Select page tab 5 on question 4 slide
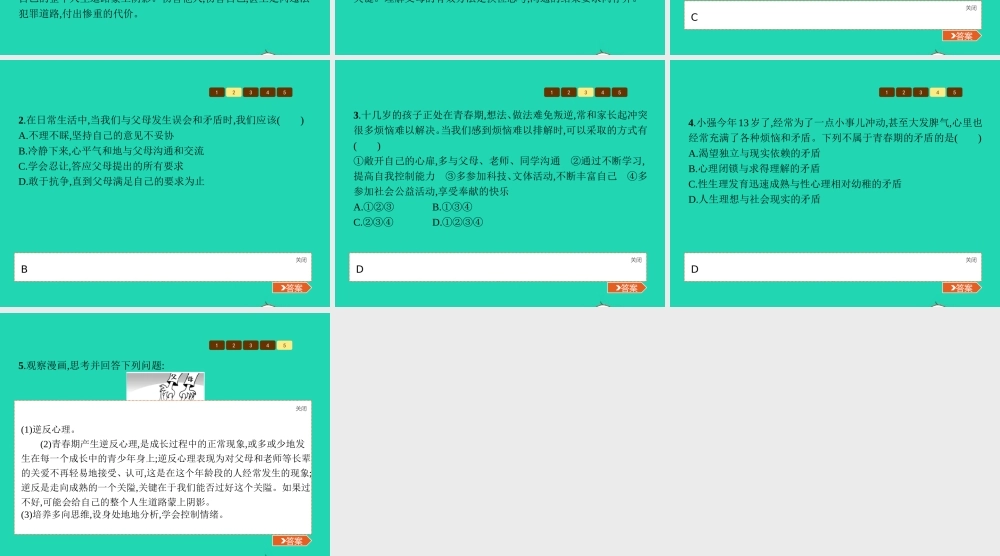Image resolution: width=1000 pixels, height=556 pixels. (x=954, y=92)
